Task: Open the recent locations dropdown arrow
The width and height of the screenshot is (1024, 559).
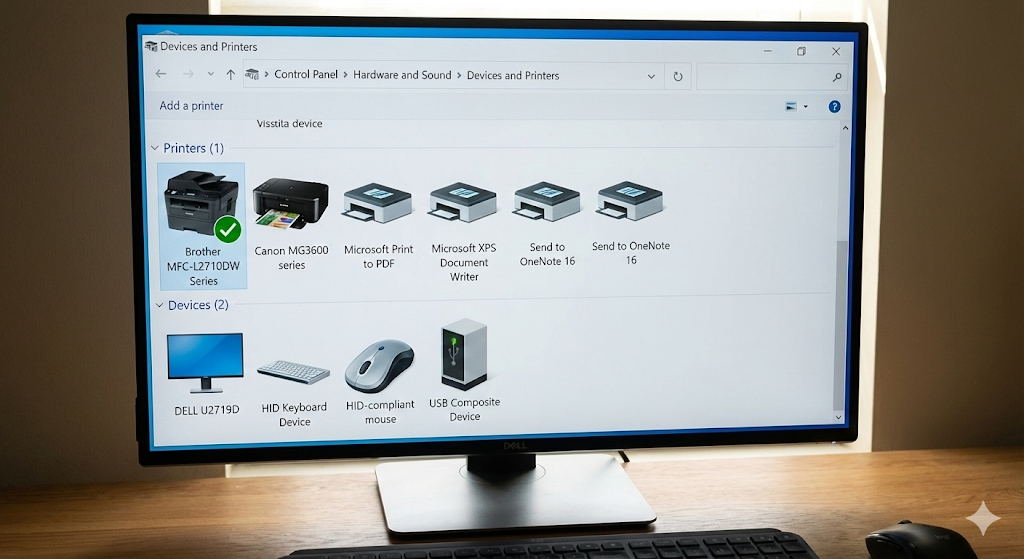Action: (x=210, y=74)
